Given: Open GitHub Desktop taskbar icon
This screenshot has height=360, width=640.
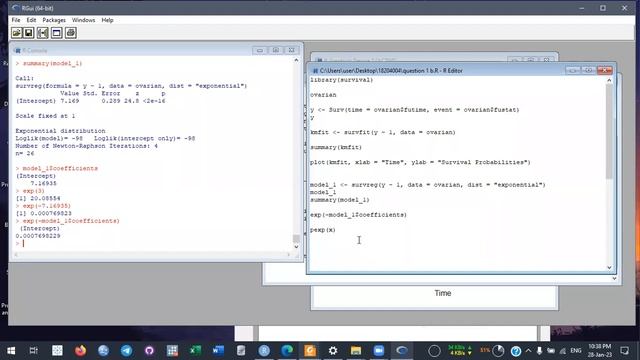Looking at the screenshot, I should [x=149, y=351].
